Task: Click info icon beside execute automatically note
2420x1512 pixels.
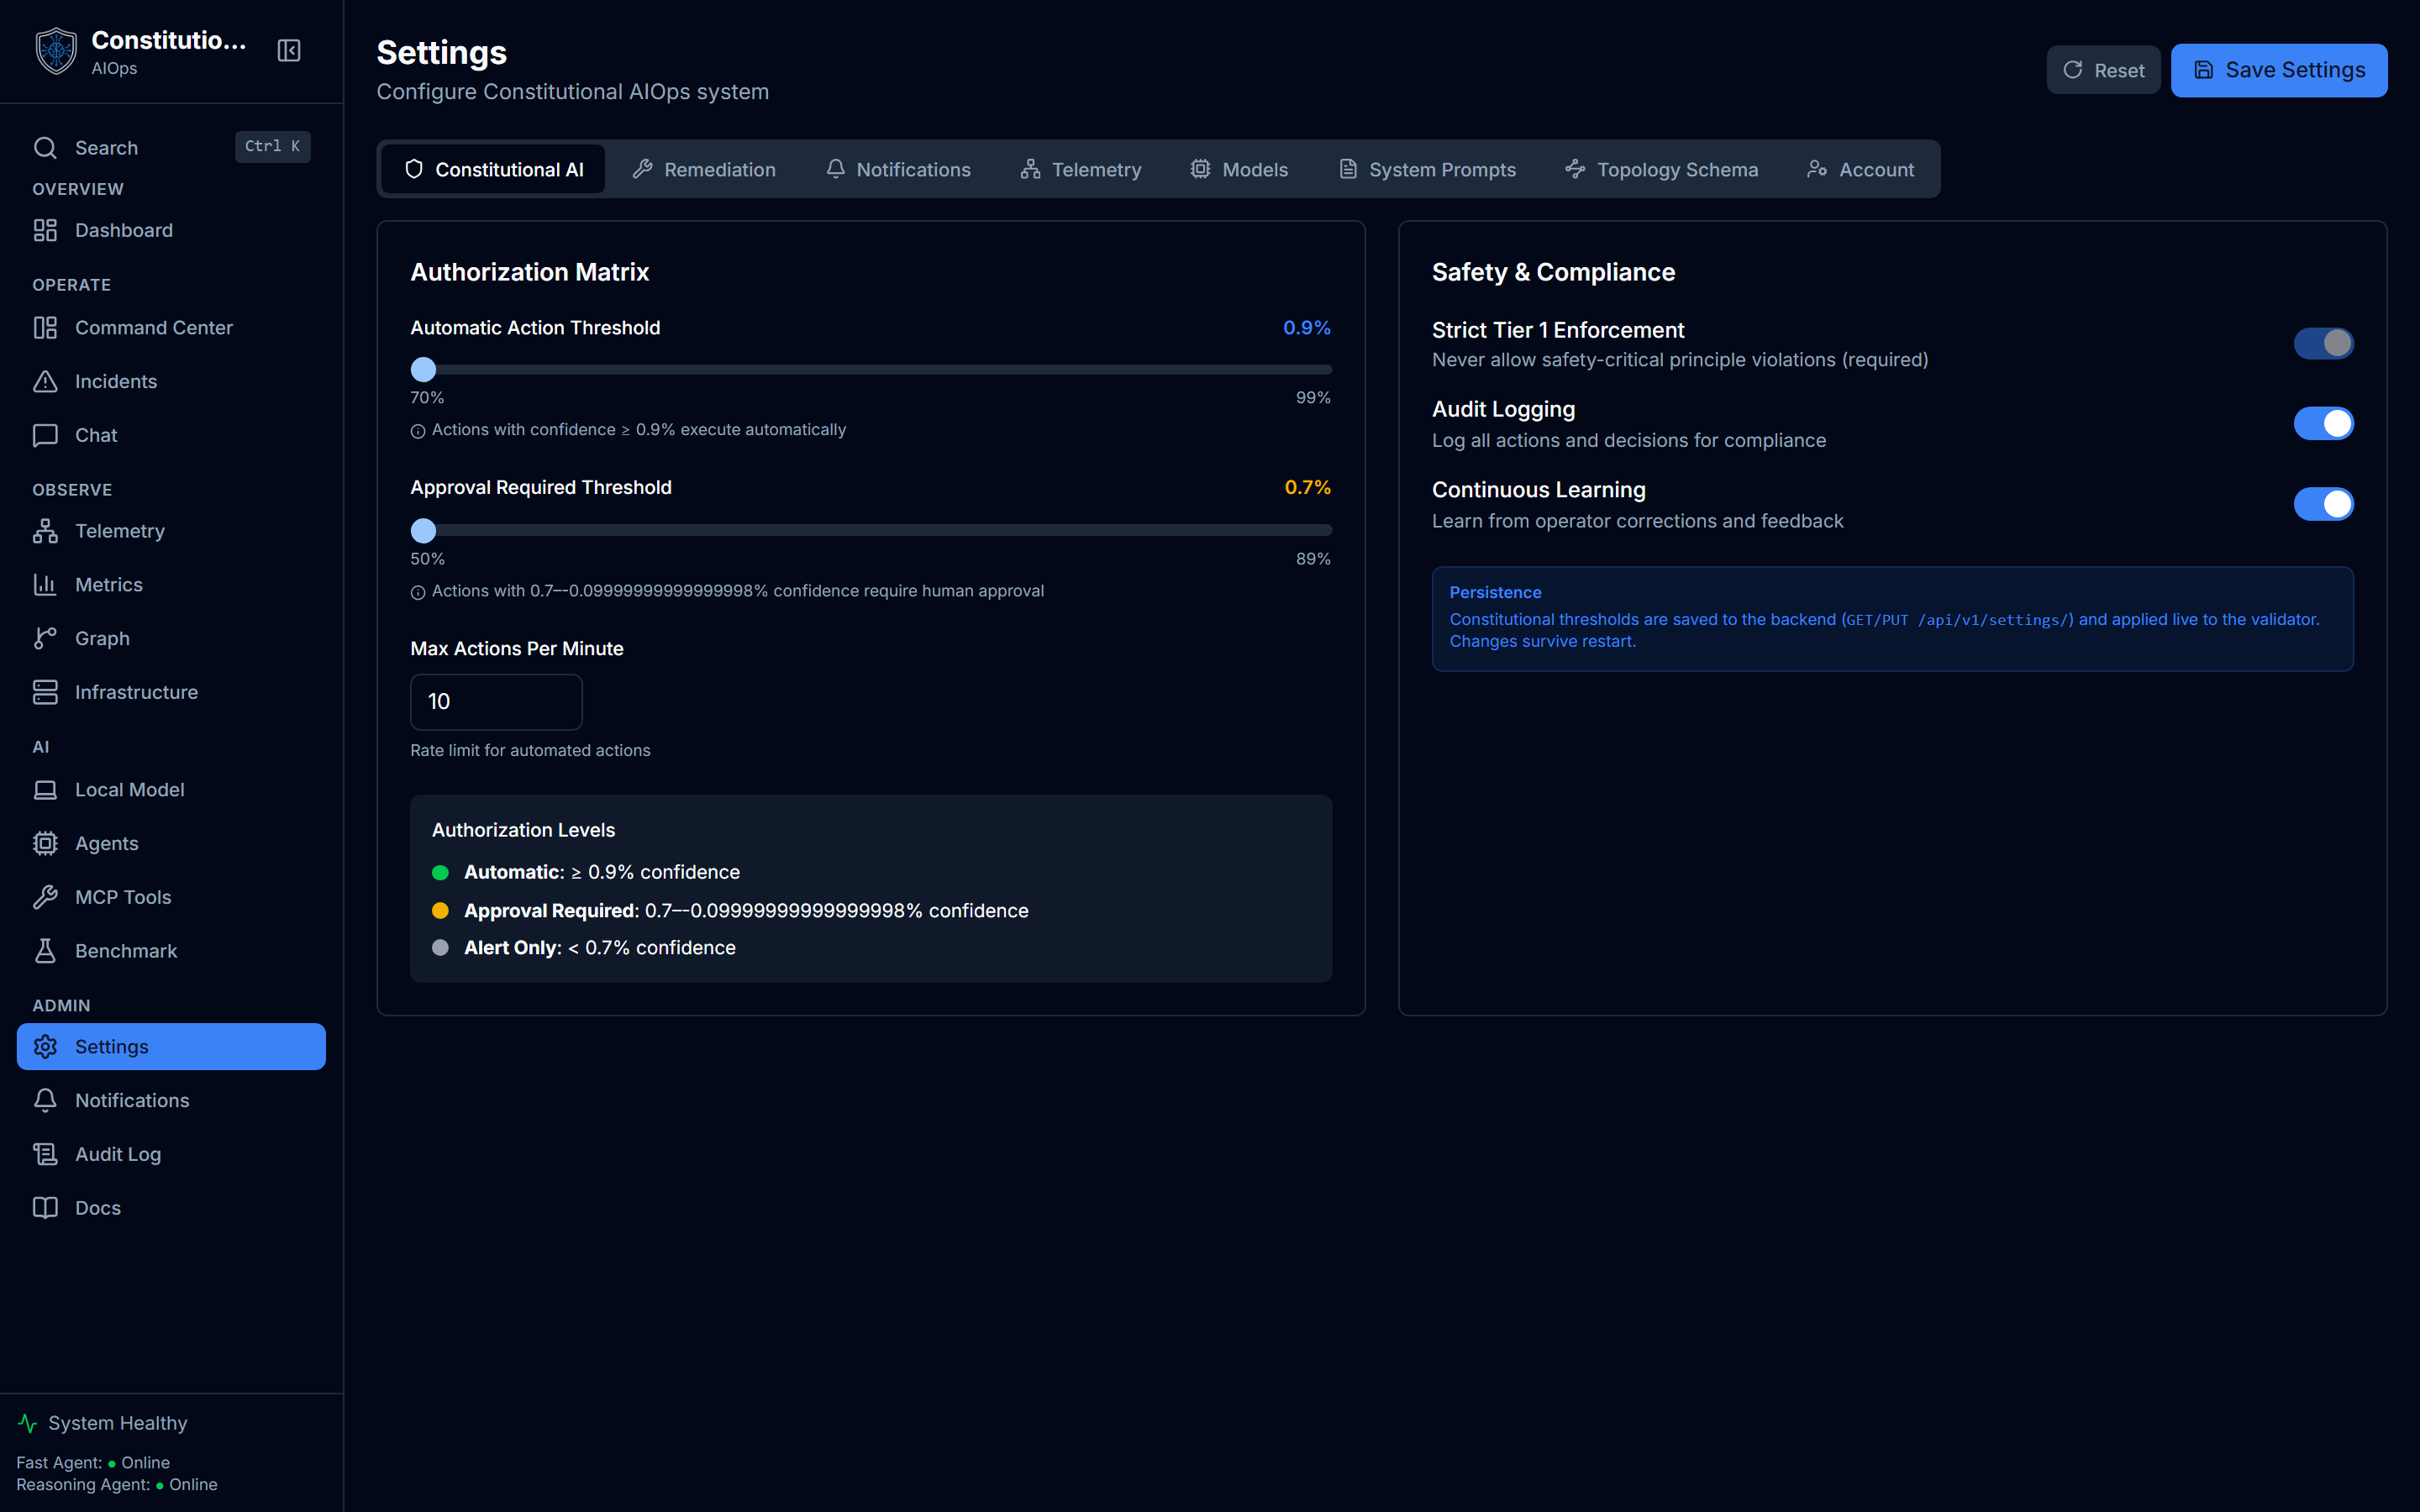Action: (x=418, y=431)
